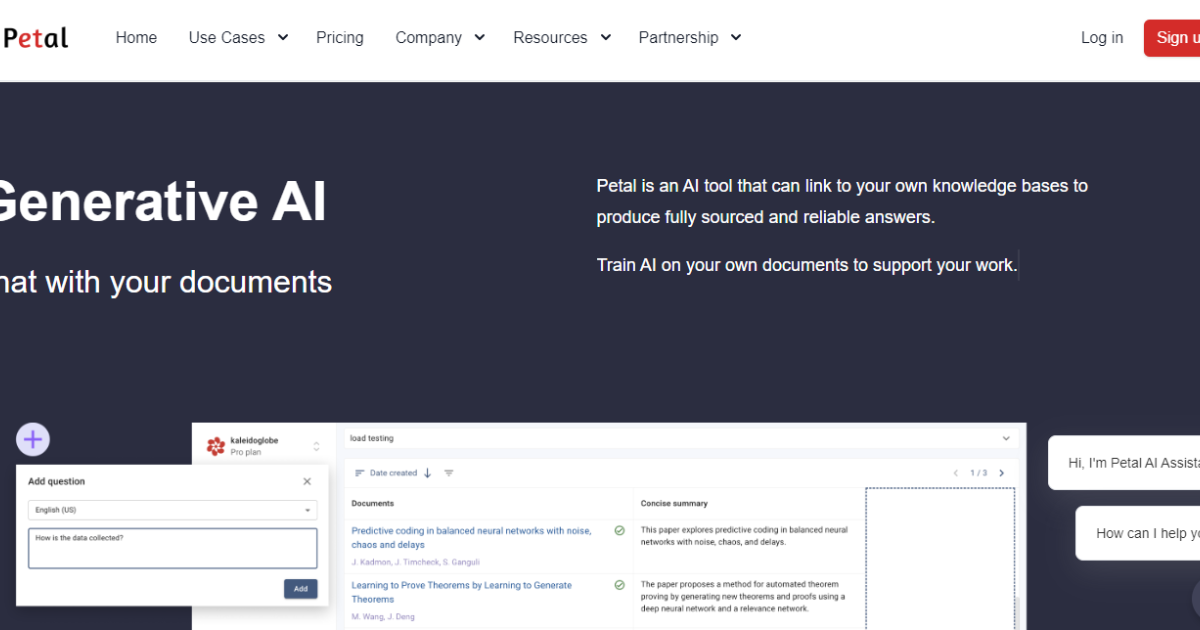Click the How can I help you bubble
Viewport: 1200px width, 630px height.
click(x=1138, y=533)
